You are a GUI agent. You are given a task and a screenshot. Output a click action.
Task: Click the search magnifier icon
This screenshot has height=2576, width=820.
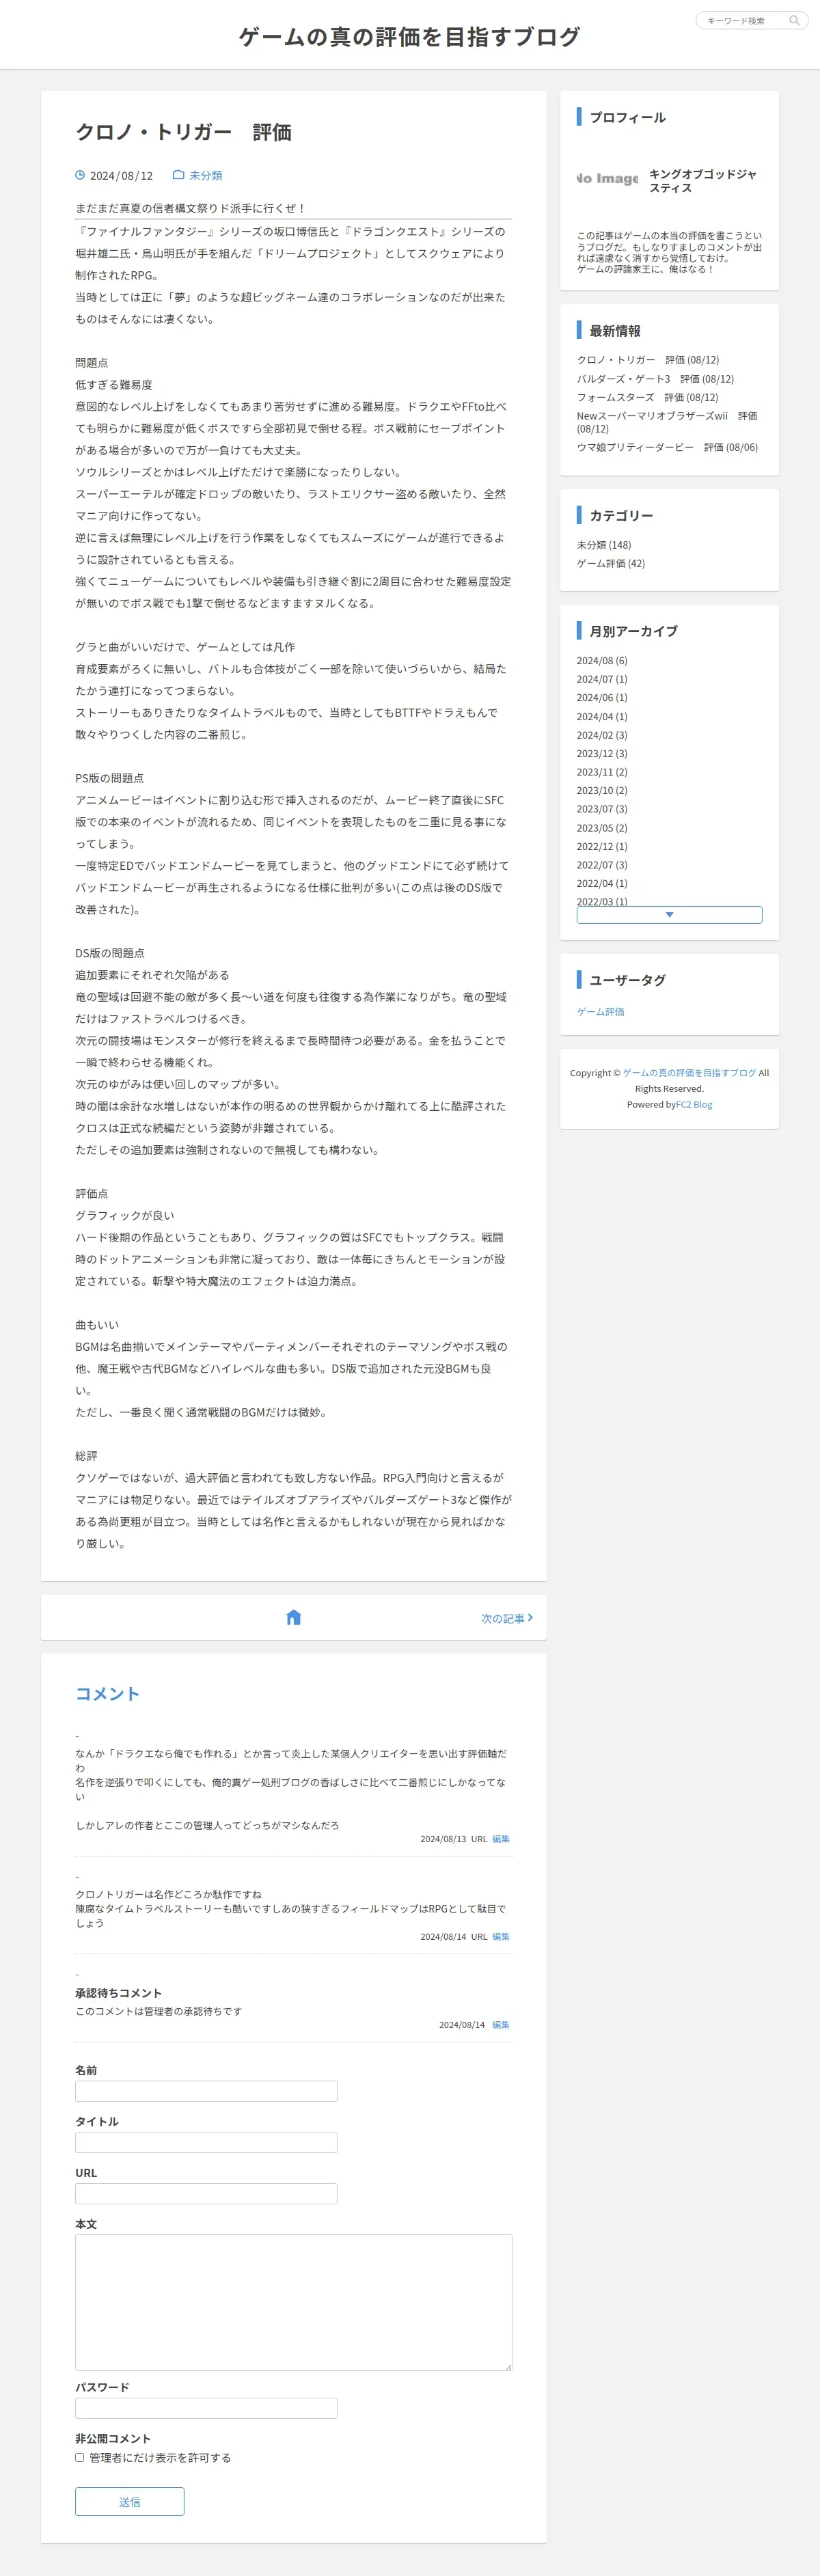click(x=794, y=20)
